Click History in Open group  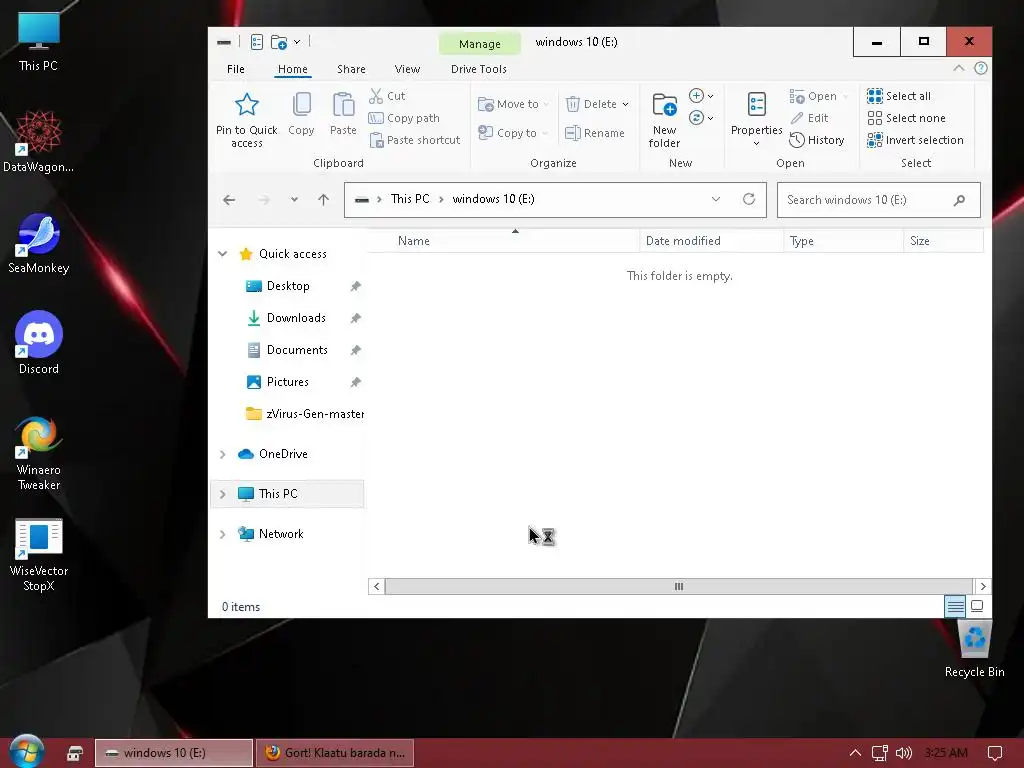(817, 140)
